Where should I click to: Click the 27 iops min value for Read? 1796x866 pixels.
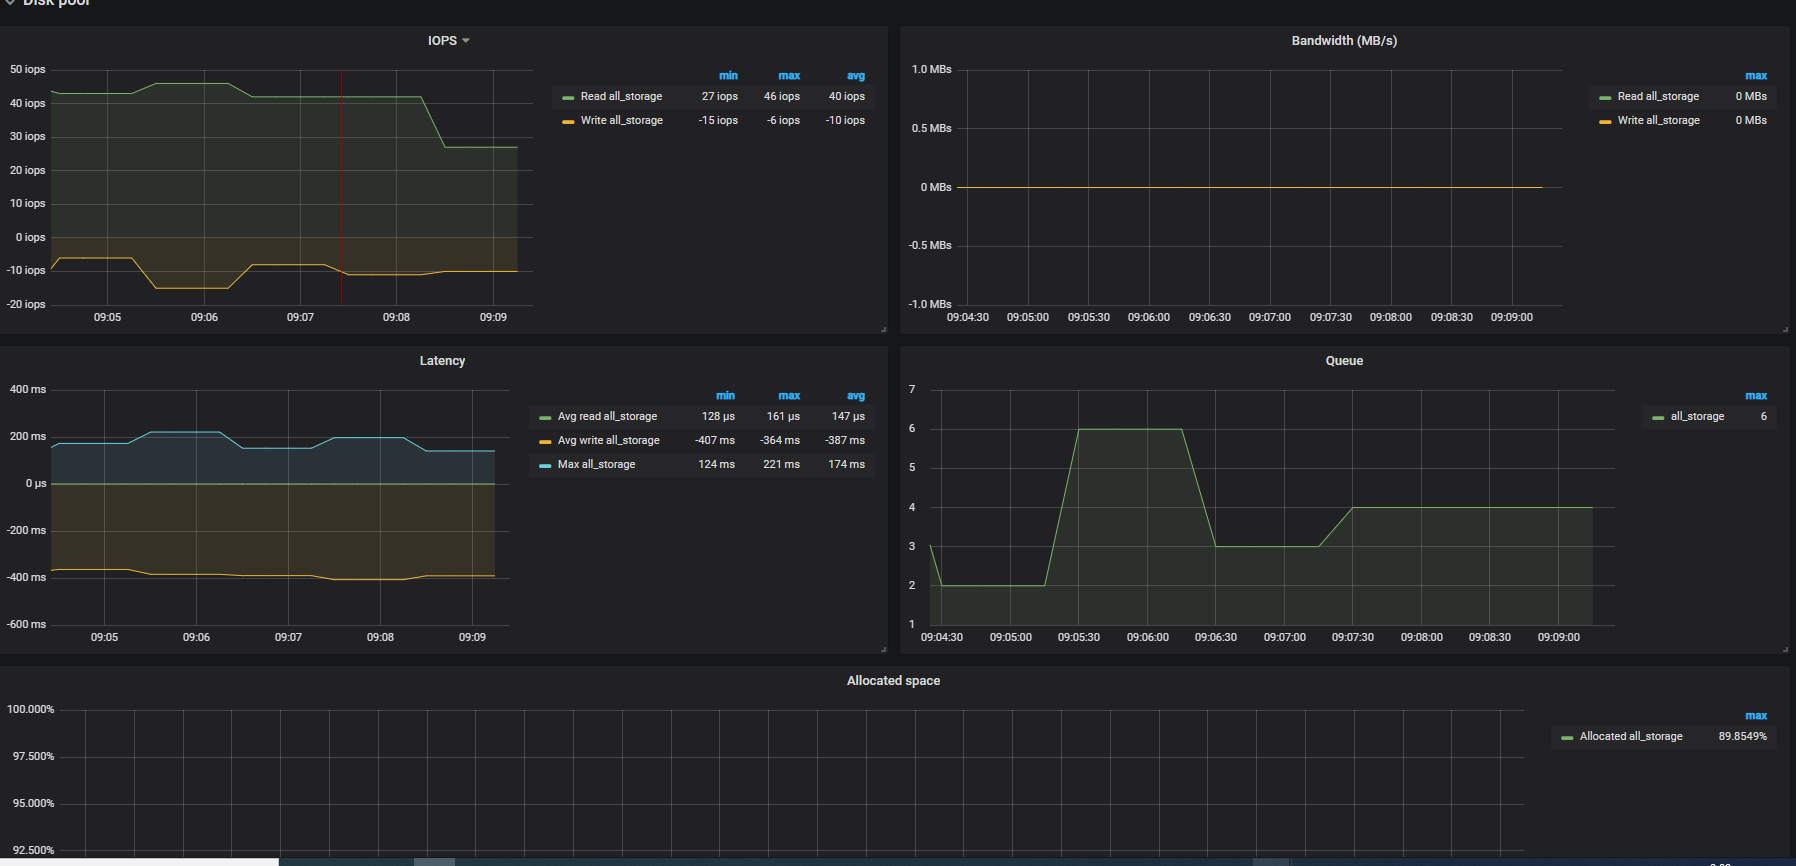point(720,97)
